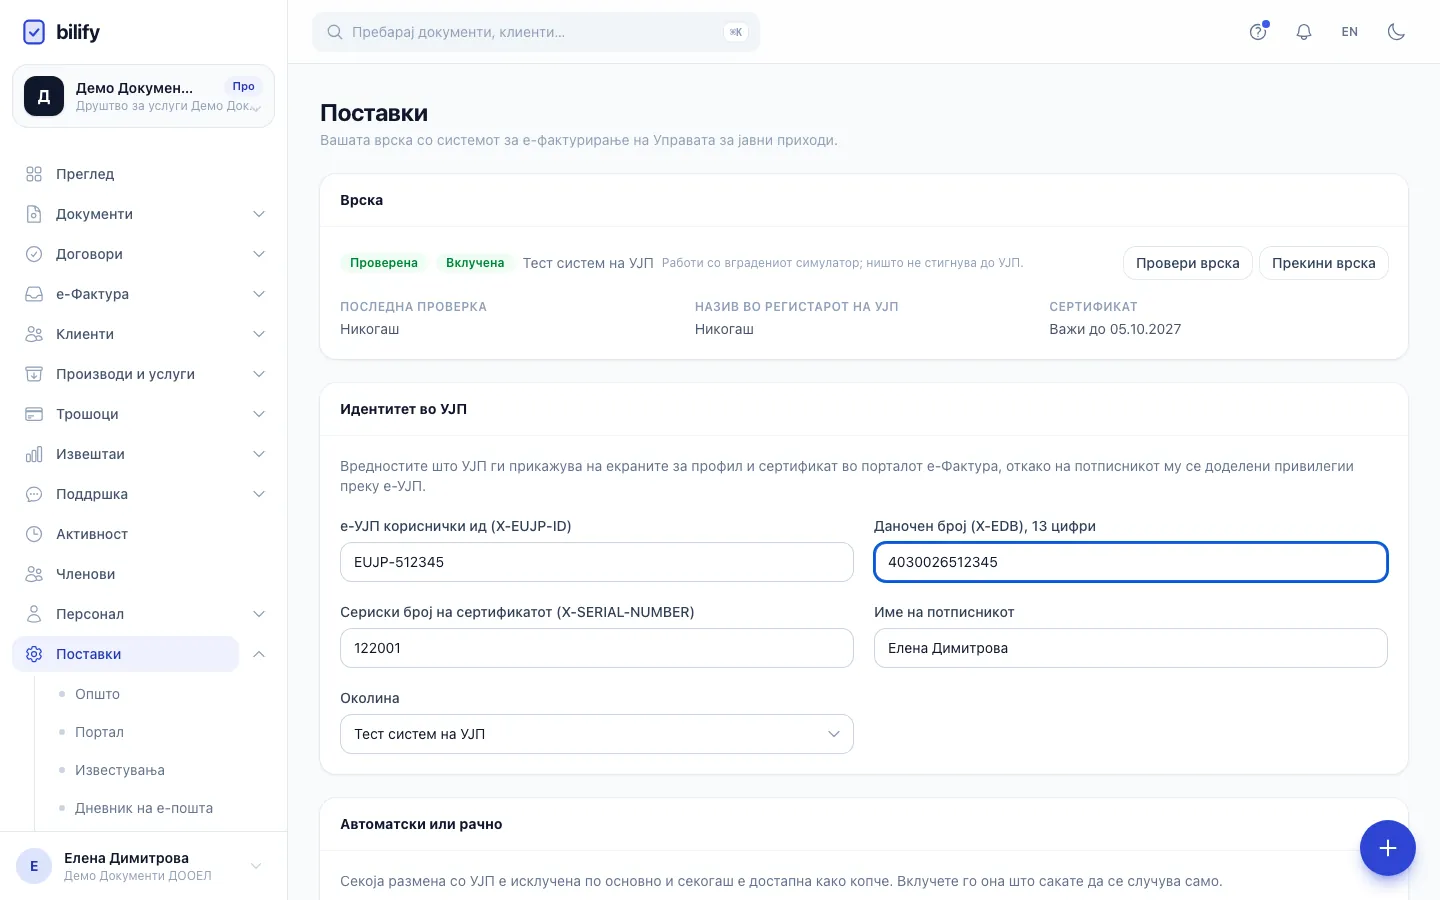Viewport: 1440px width, 900px height.
Task: Click the Персонал person icon
Action: coord(34,614)
